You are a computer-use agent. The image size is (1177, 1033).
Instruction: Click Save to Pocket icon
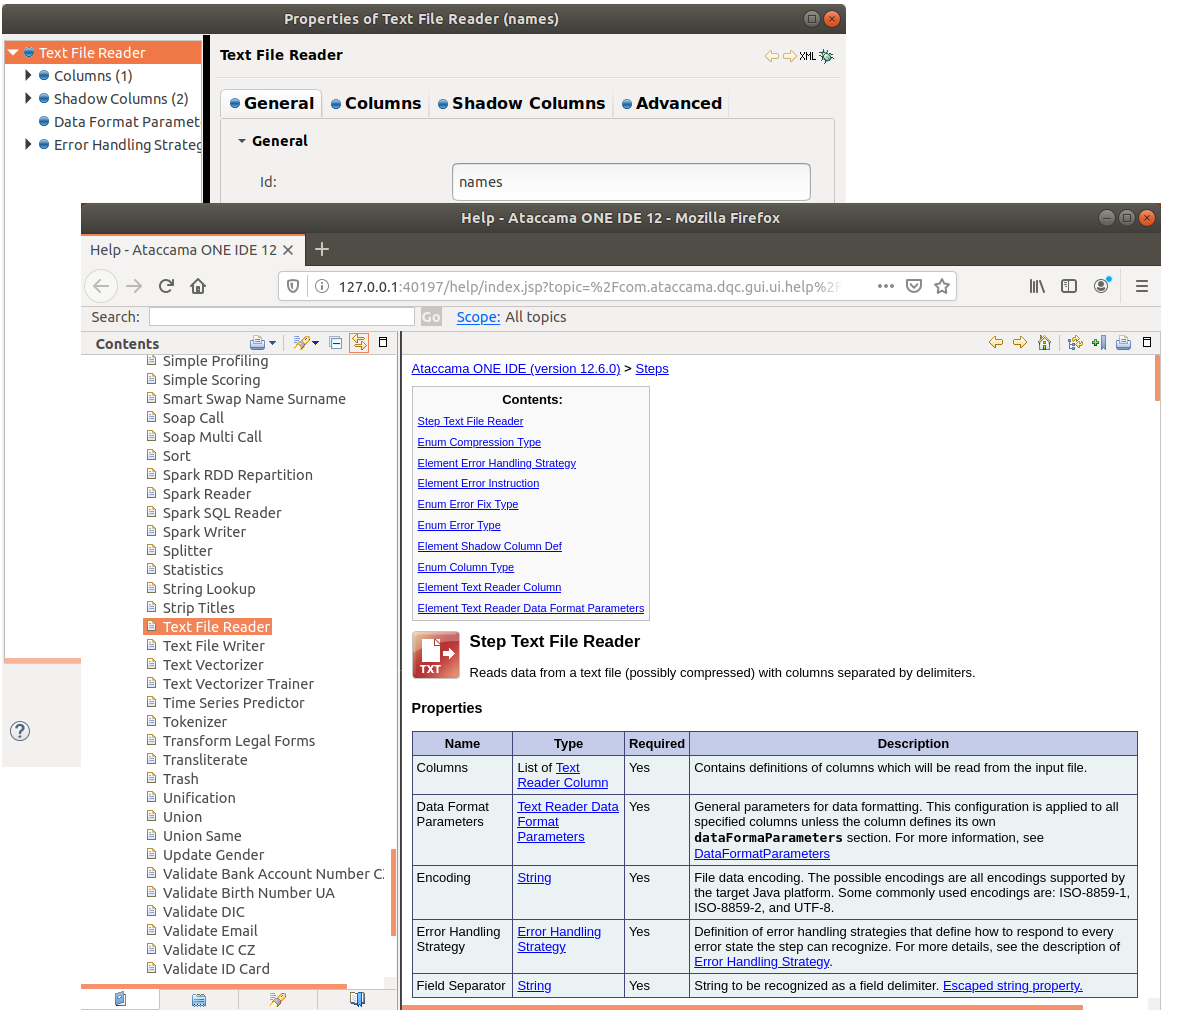[x=913, y=286]
